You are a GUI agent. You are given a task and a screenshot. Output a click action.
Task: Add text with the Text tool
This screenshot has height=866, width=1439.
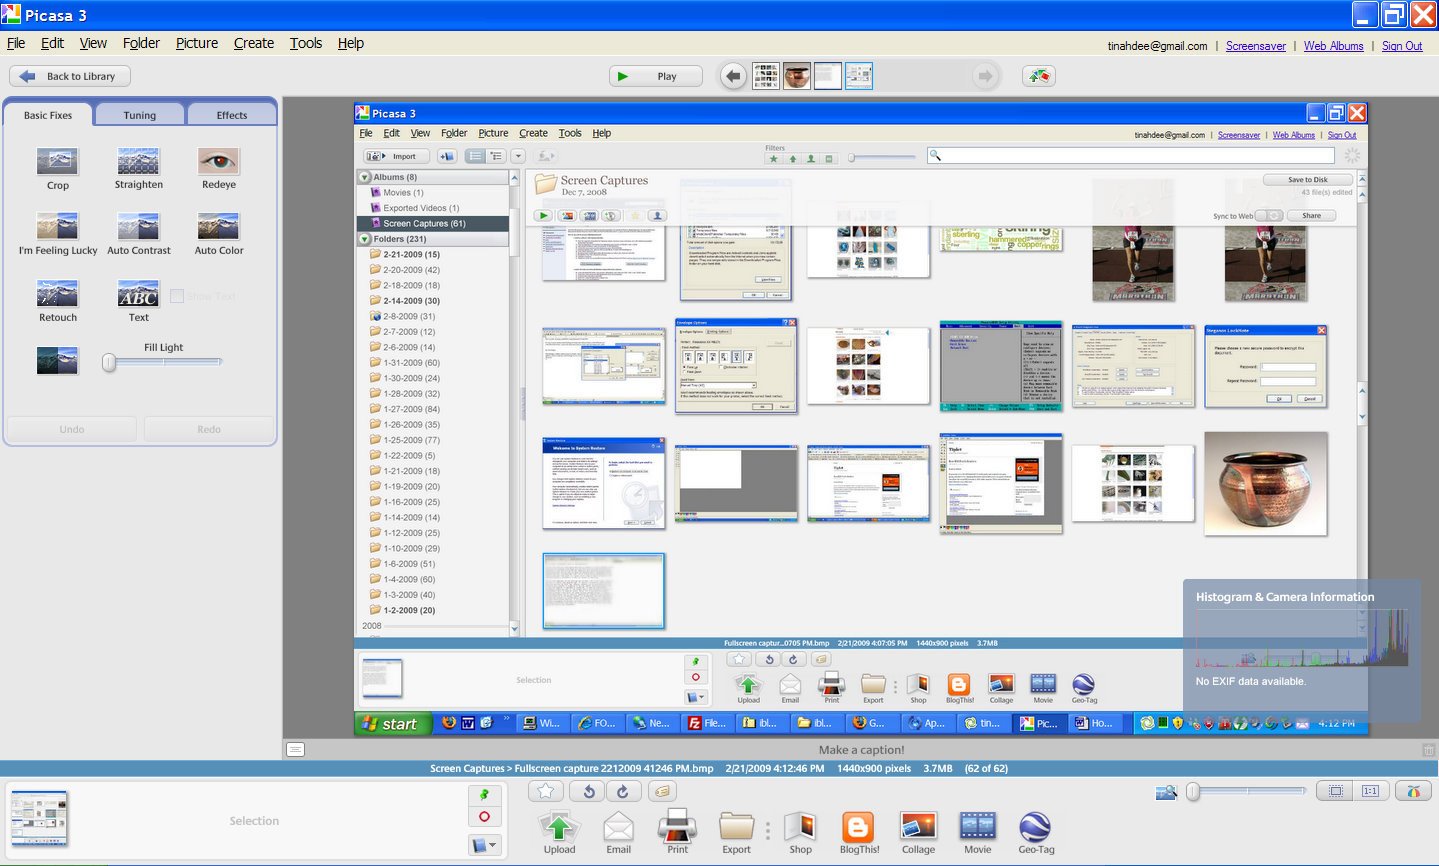138,300
